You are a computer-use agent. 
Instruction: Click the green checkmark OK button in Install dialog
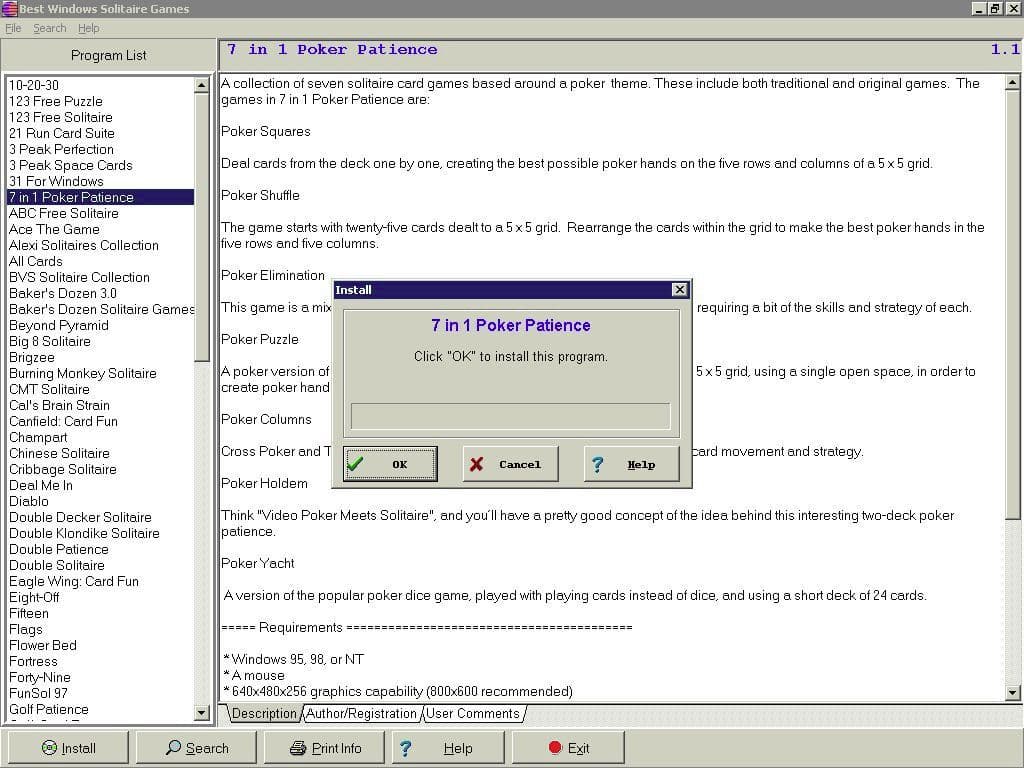(x=390, y=464)
